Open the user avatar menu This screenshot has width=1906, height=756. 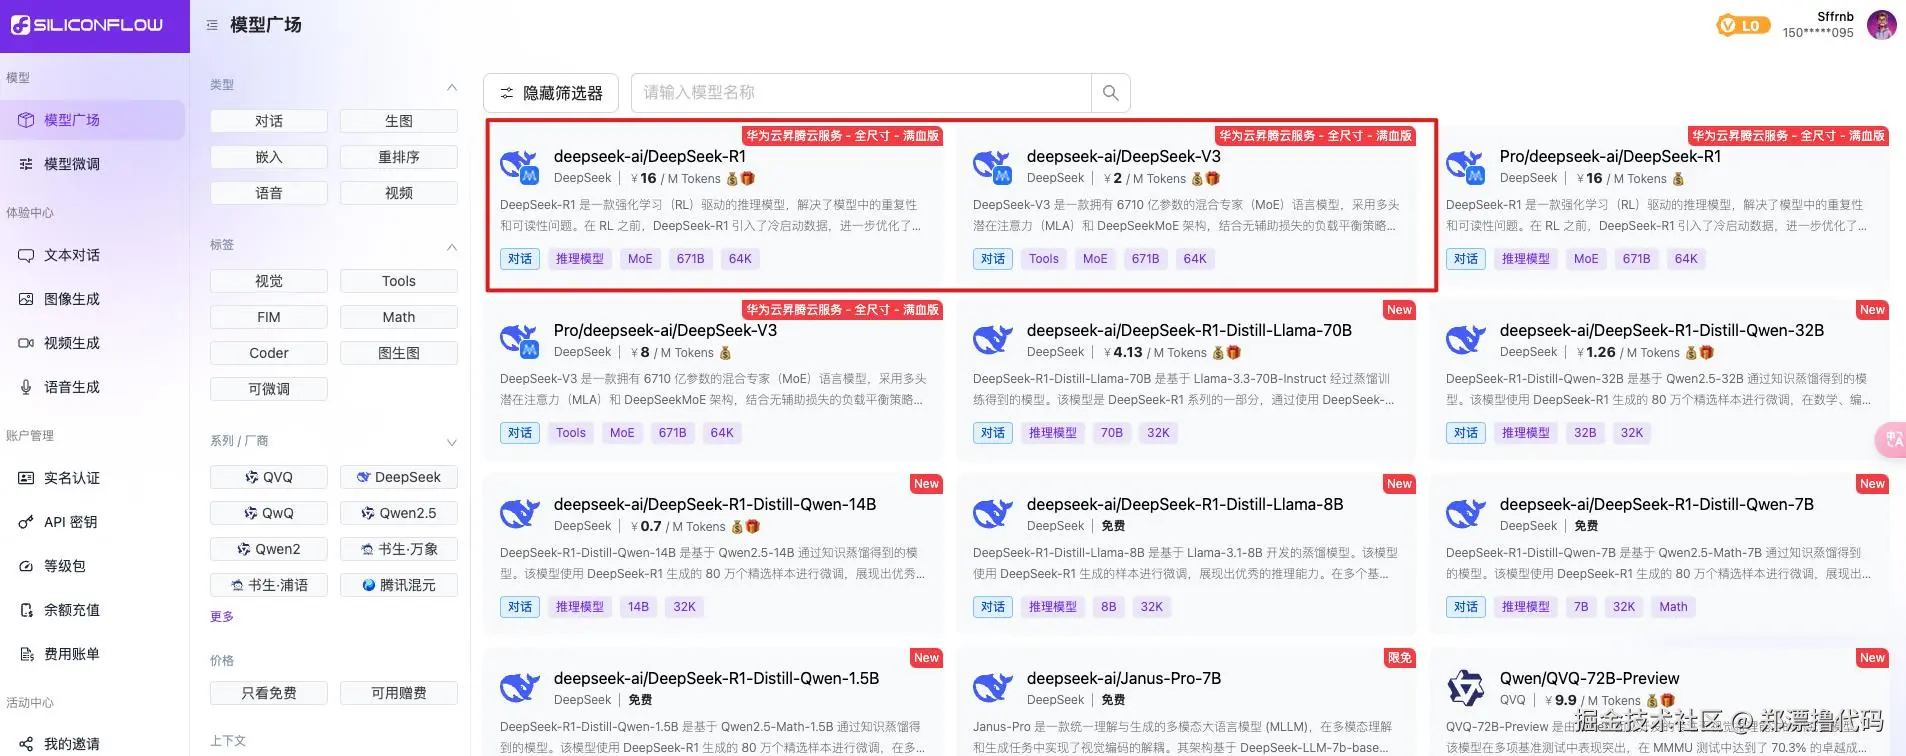pyautogui.click(x=1881, y=25)
